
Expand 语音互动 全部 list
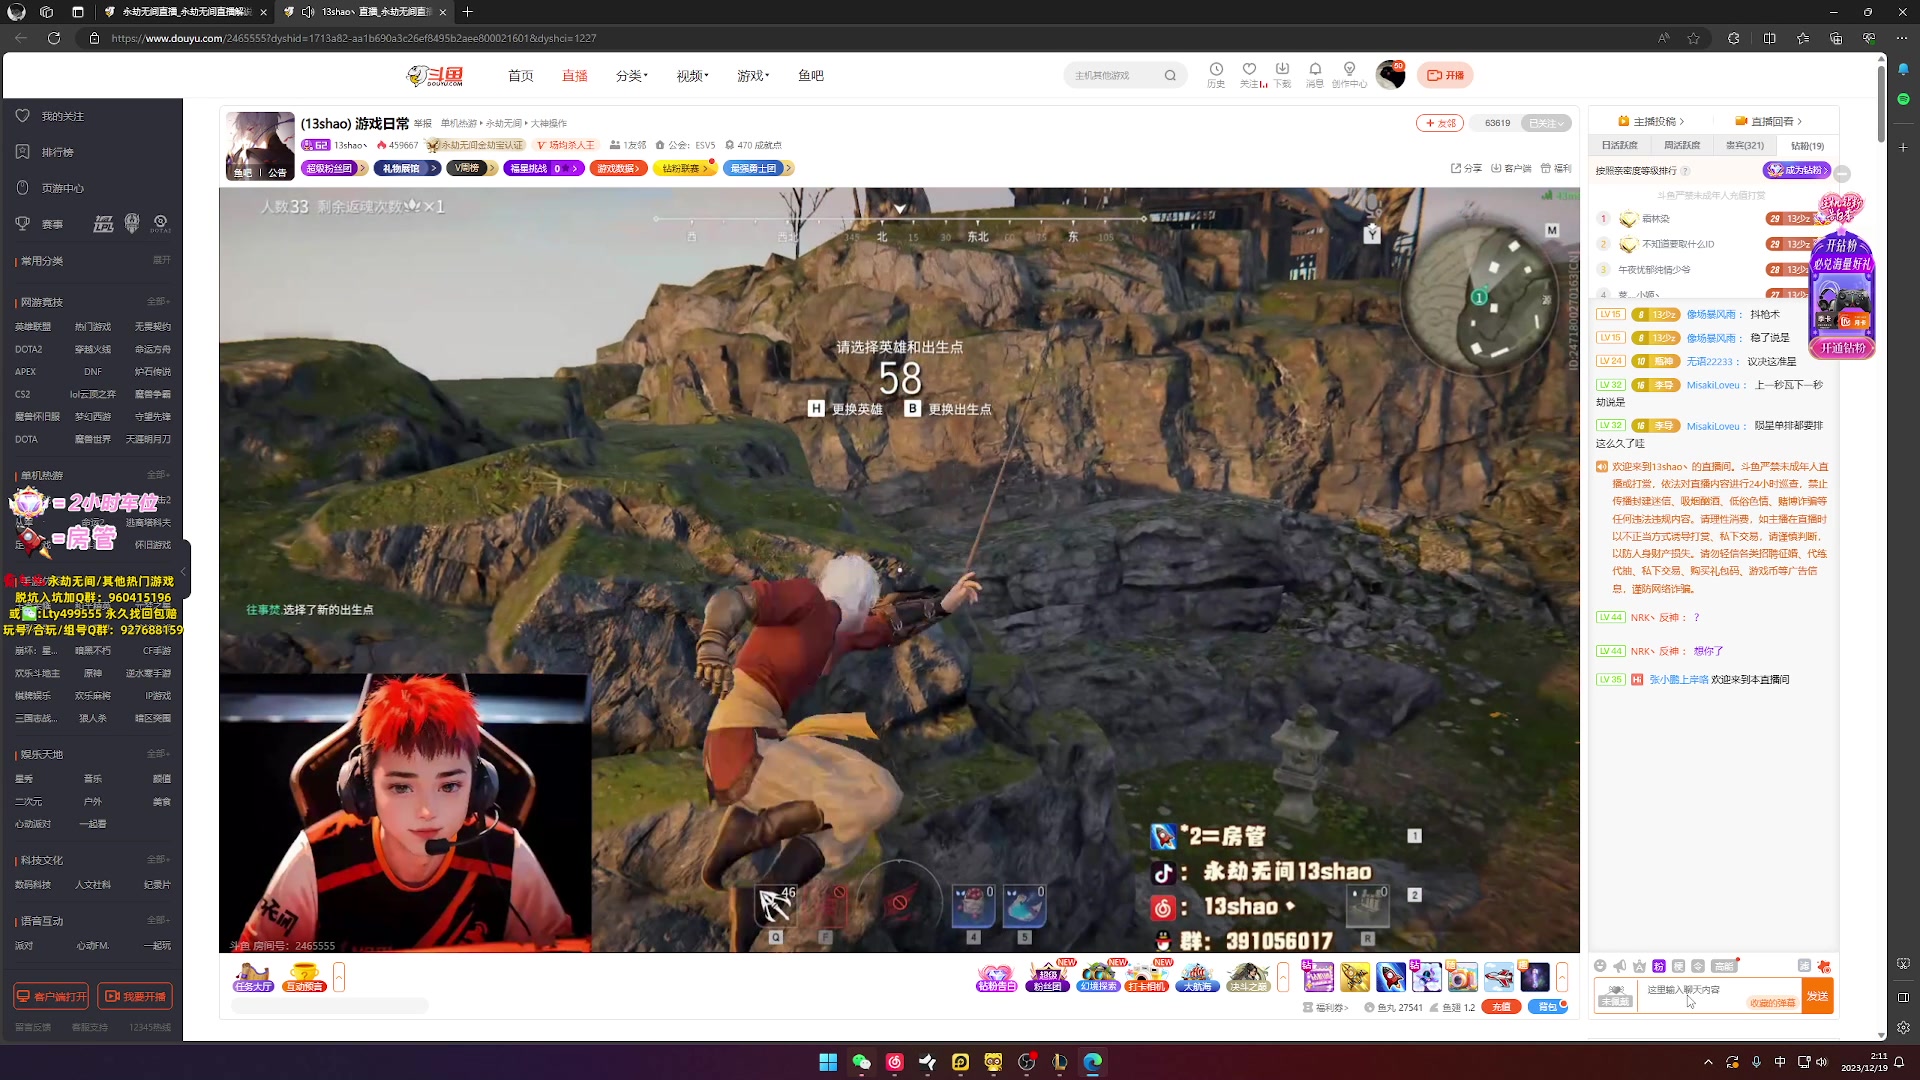pos(158,920)
